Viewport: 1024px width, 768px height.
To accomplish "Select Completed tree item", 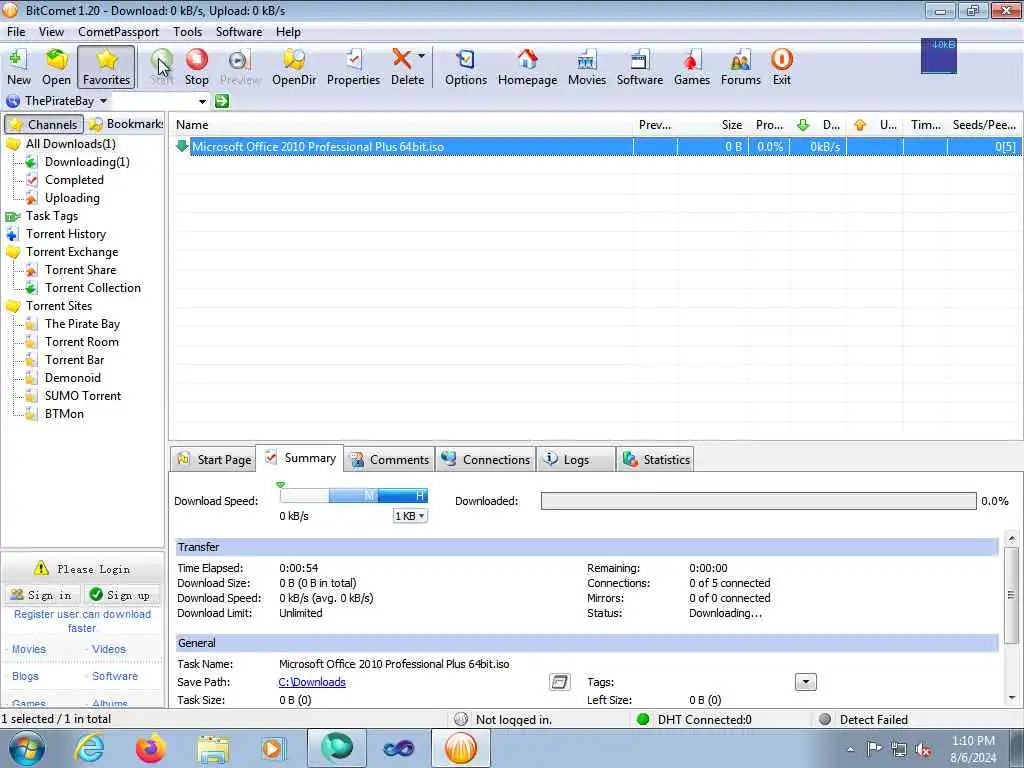I will tap(74, 180).
